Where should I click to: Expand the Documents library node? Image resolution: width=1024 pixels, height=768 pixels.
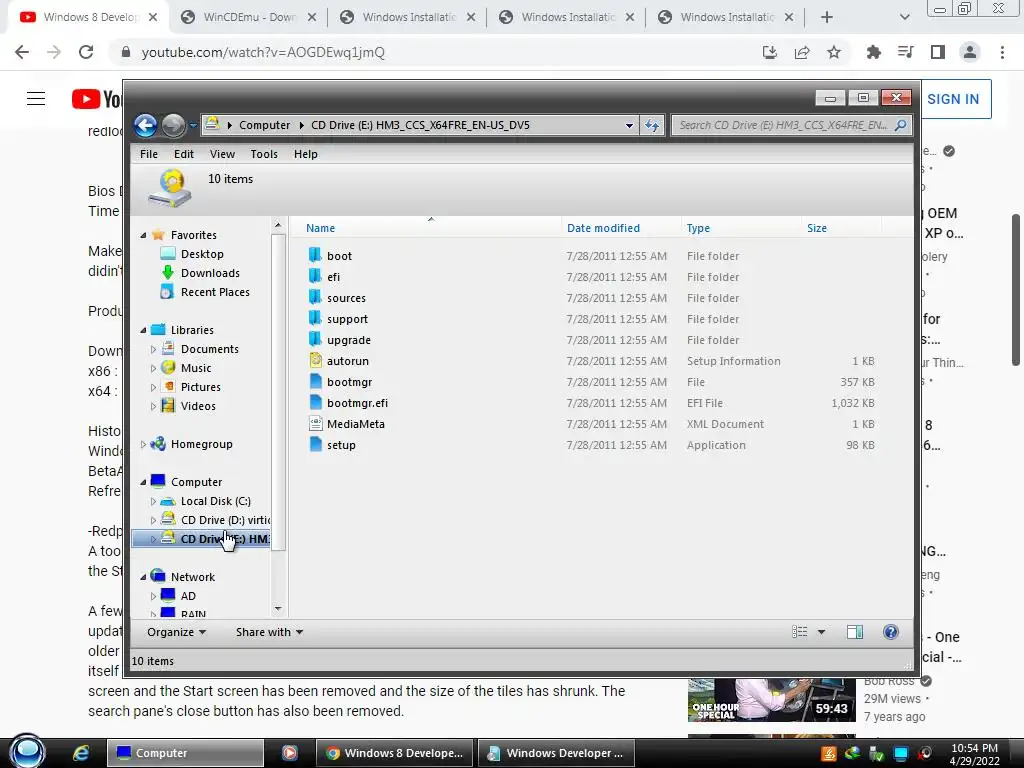(153, 349)
